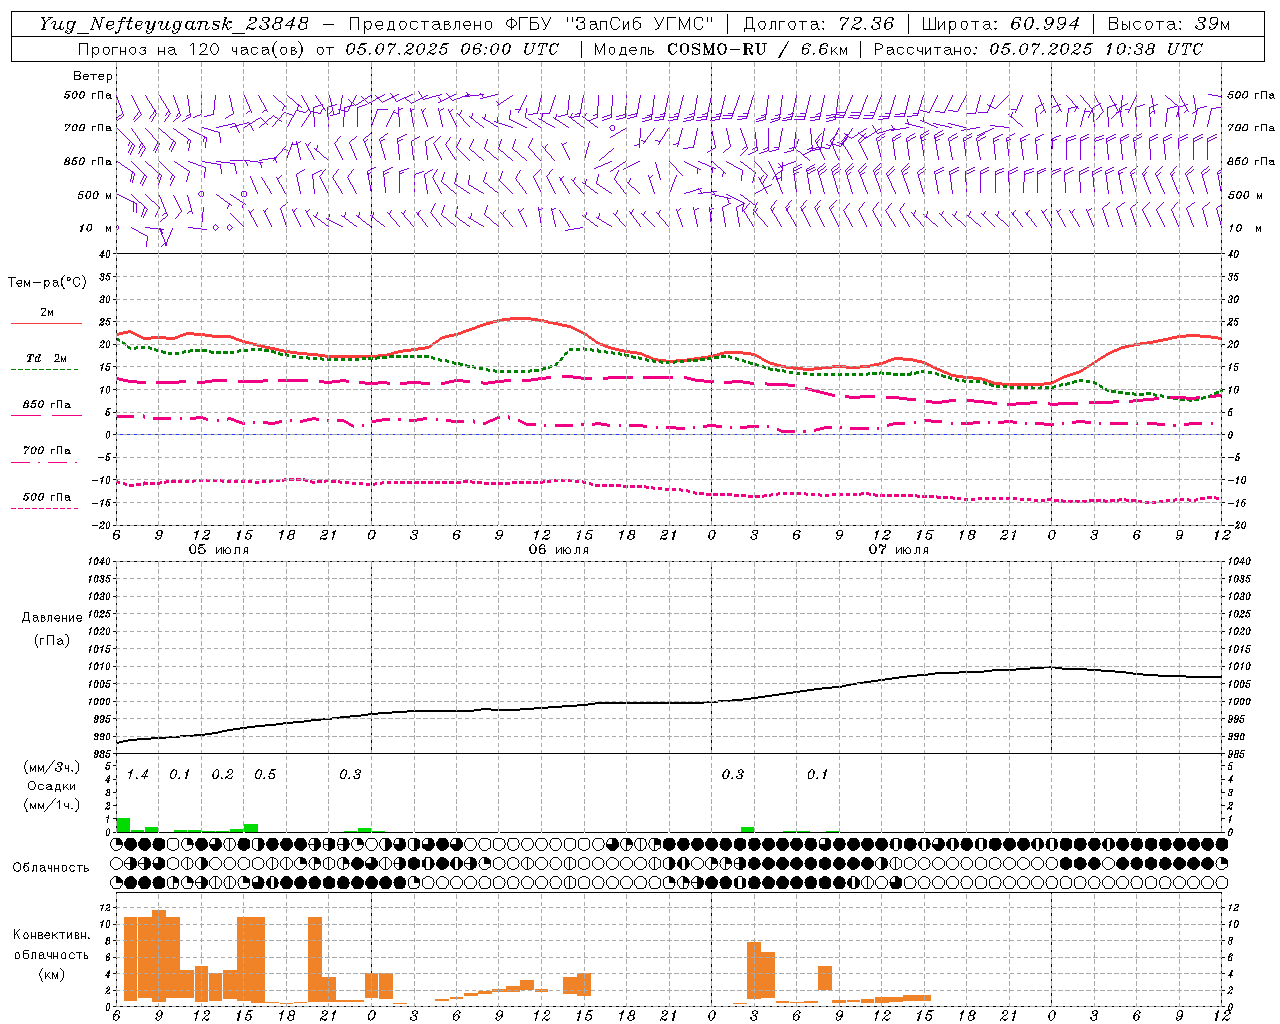The image size is (1280, 1024).
Task: Click the Широта: 60.994 field
Action: click(x=1001, y=24)
